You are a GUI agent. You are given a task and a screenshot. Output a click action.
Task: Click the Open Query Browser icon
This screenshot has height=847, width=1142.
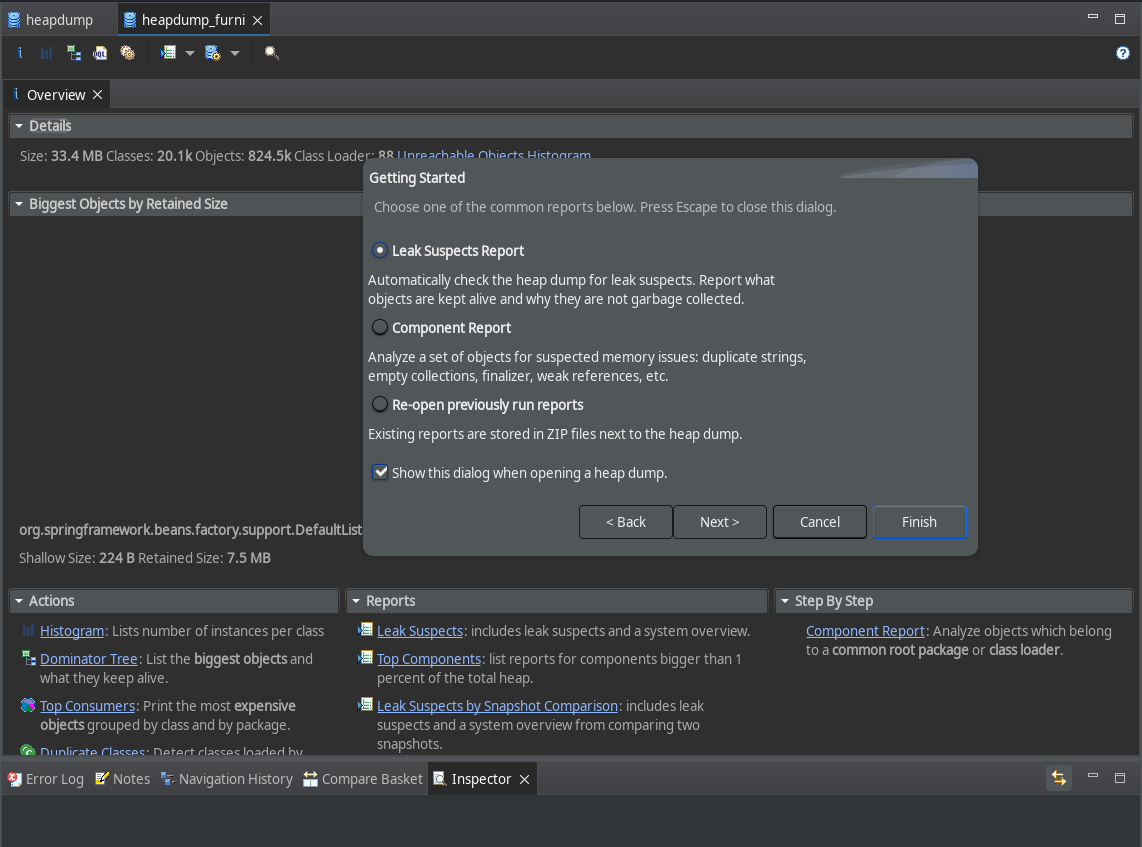coord(213,52)
